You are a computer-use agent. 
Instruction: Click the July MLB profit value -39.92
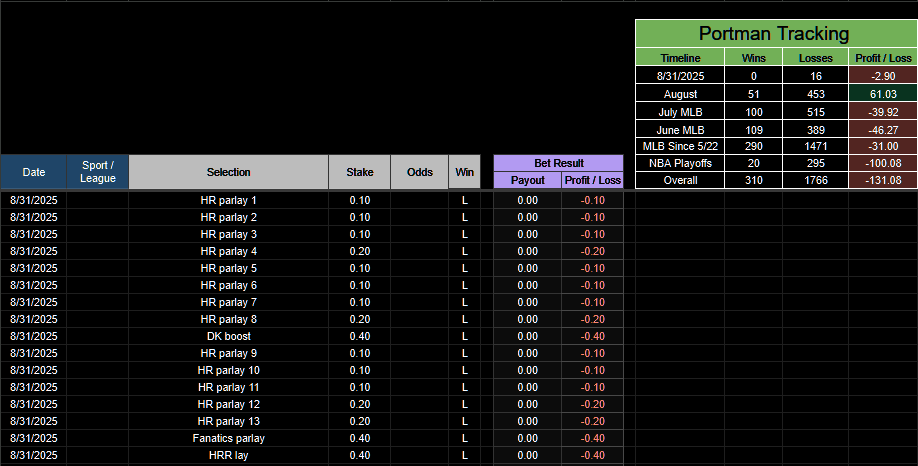883,112
